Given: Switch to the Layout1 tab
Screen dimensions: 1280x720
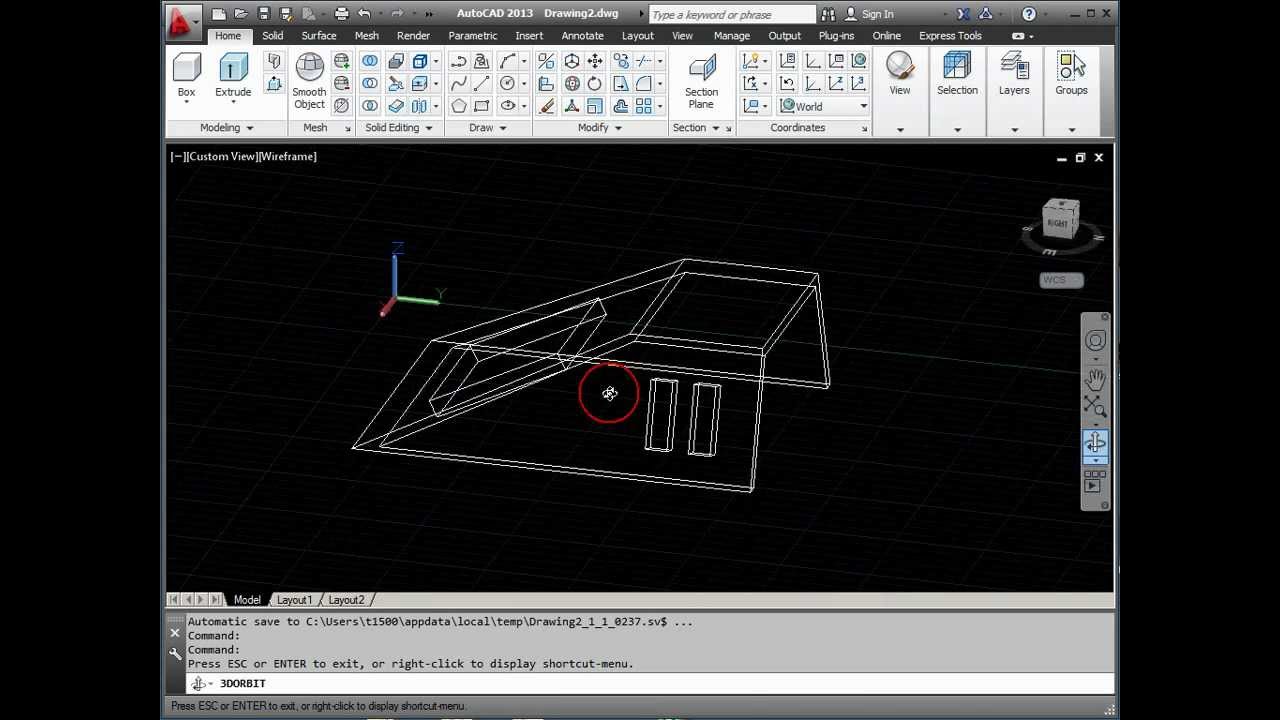Looking at the screenshot, I should tap(294, 600).
